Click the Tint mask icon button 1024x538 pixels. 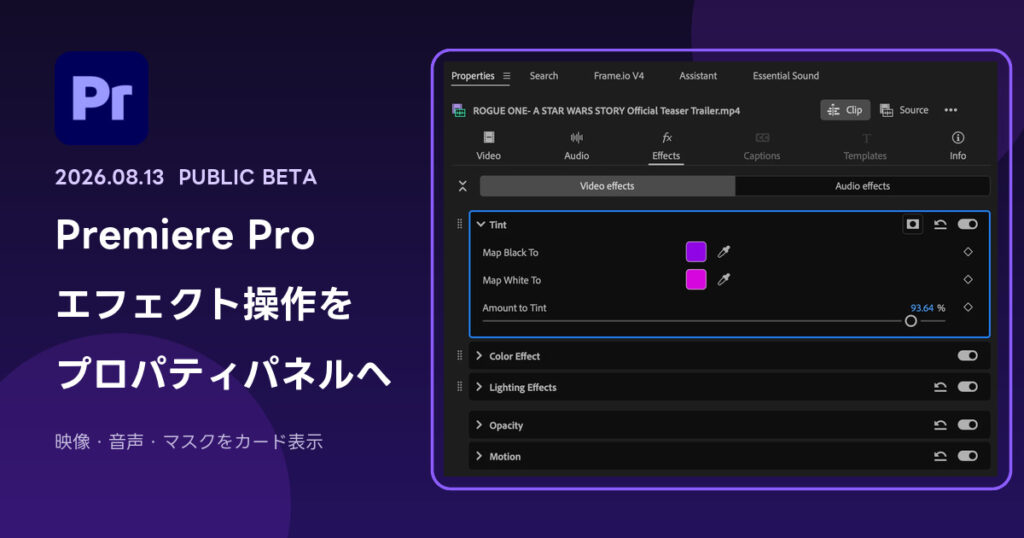pos(913,224)
